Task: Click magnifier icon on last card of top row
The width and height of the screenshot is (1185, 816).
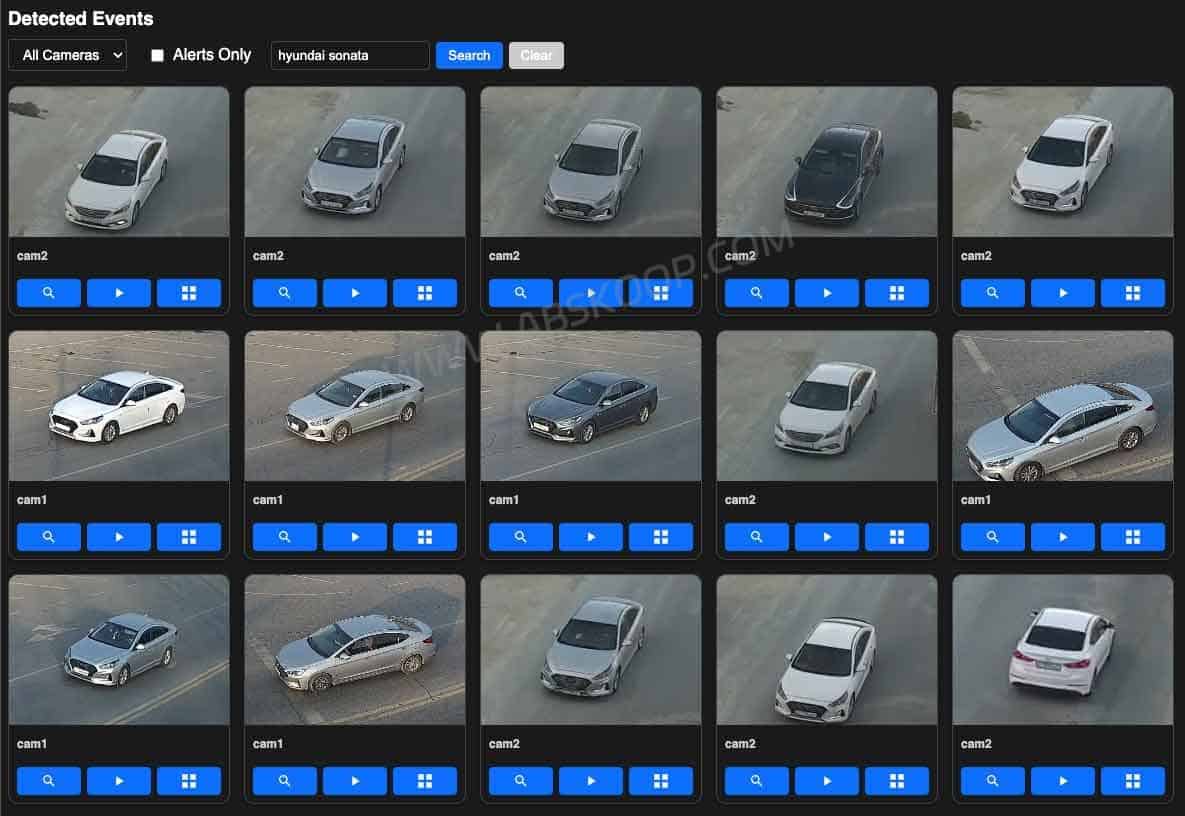Action: point(992,292)
